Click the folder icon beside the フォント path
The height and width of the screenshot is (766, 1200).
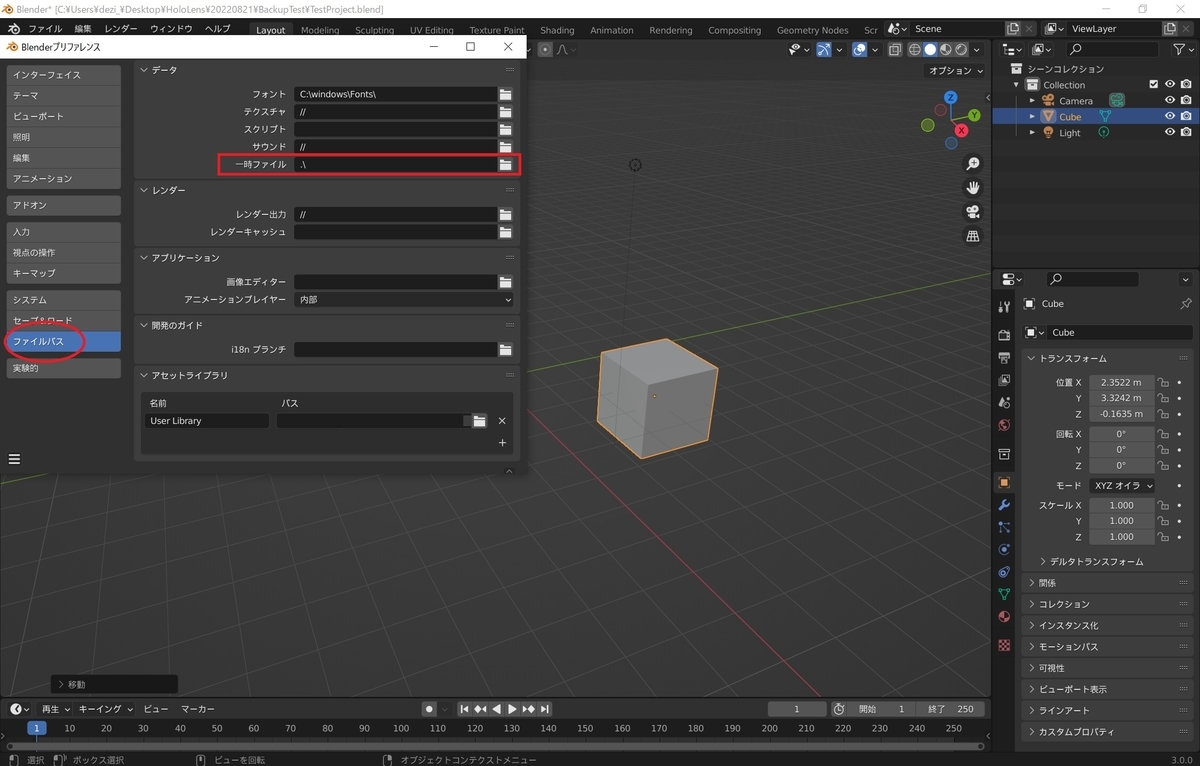(x=506, y=94)
